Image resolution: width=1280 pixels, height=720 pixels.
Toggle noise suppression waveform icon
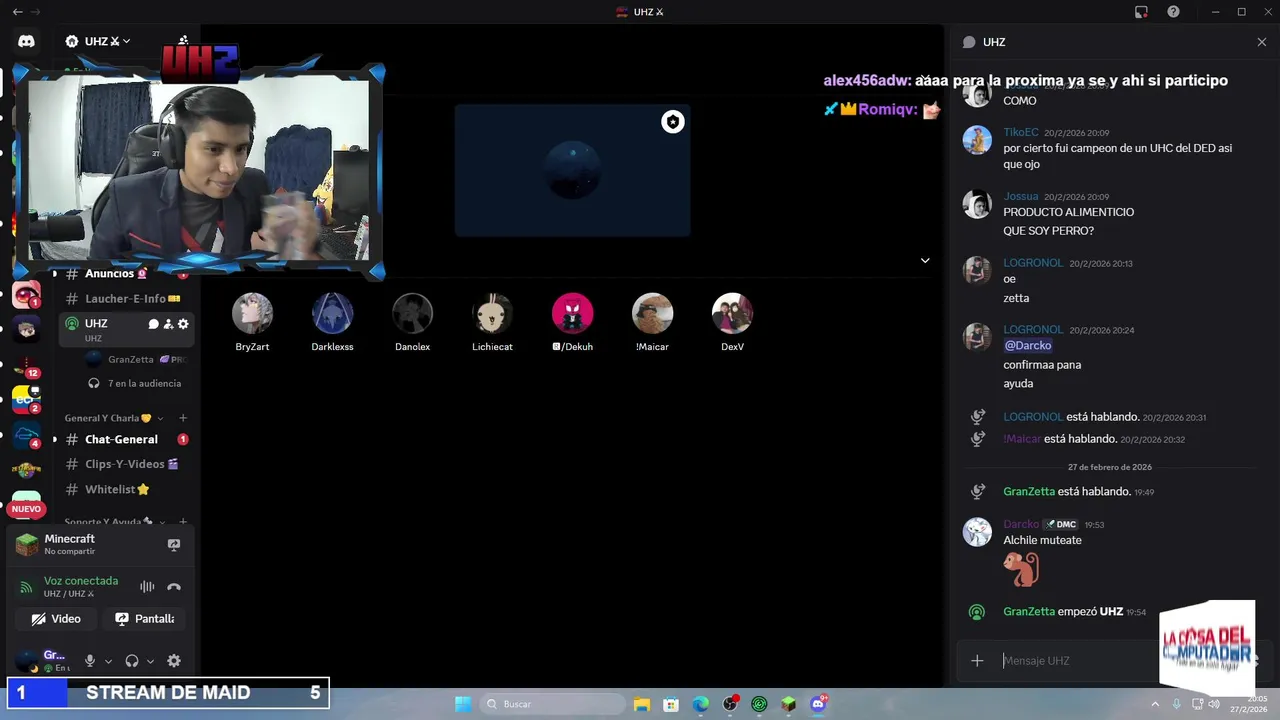click(147, 587)
